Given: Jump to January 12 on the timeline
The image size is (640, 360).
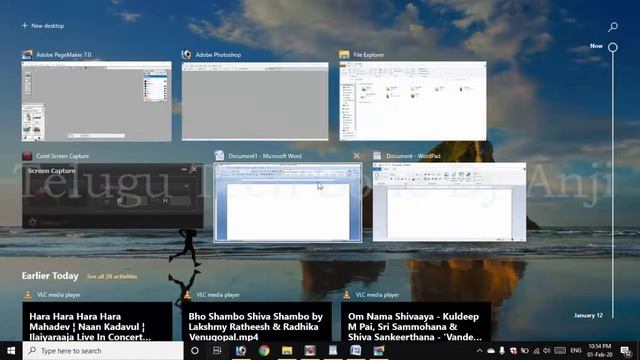Looking at the screenshot, I should 588,316.
